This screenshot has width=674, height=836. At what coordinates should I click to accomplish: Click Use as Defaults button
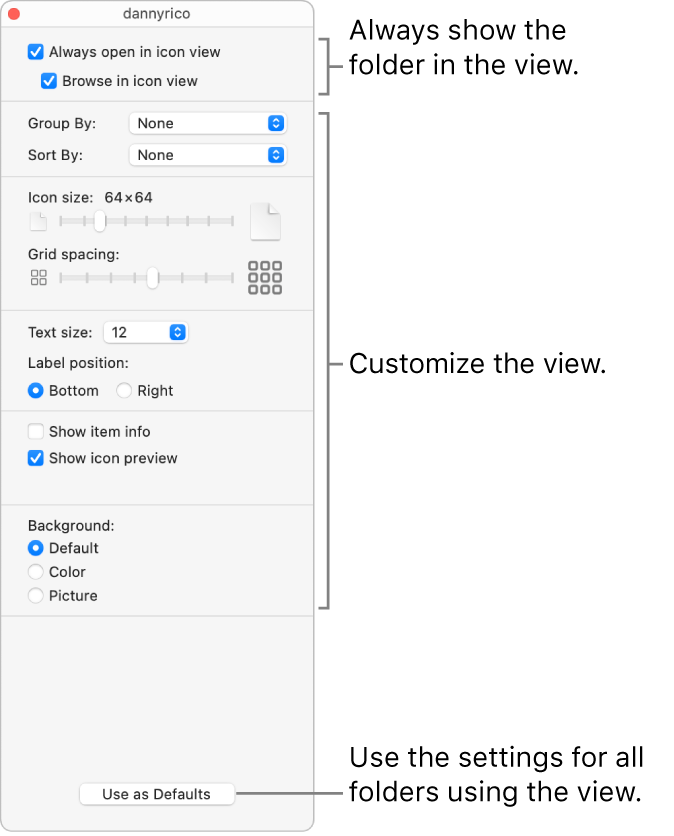pyautogui.click(x=157, y=794)
